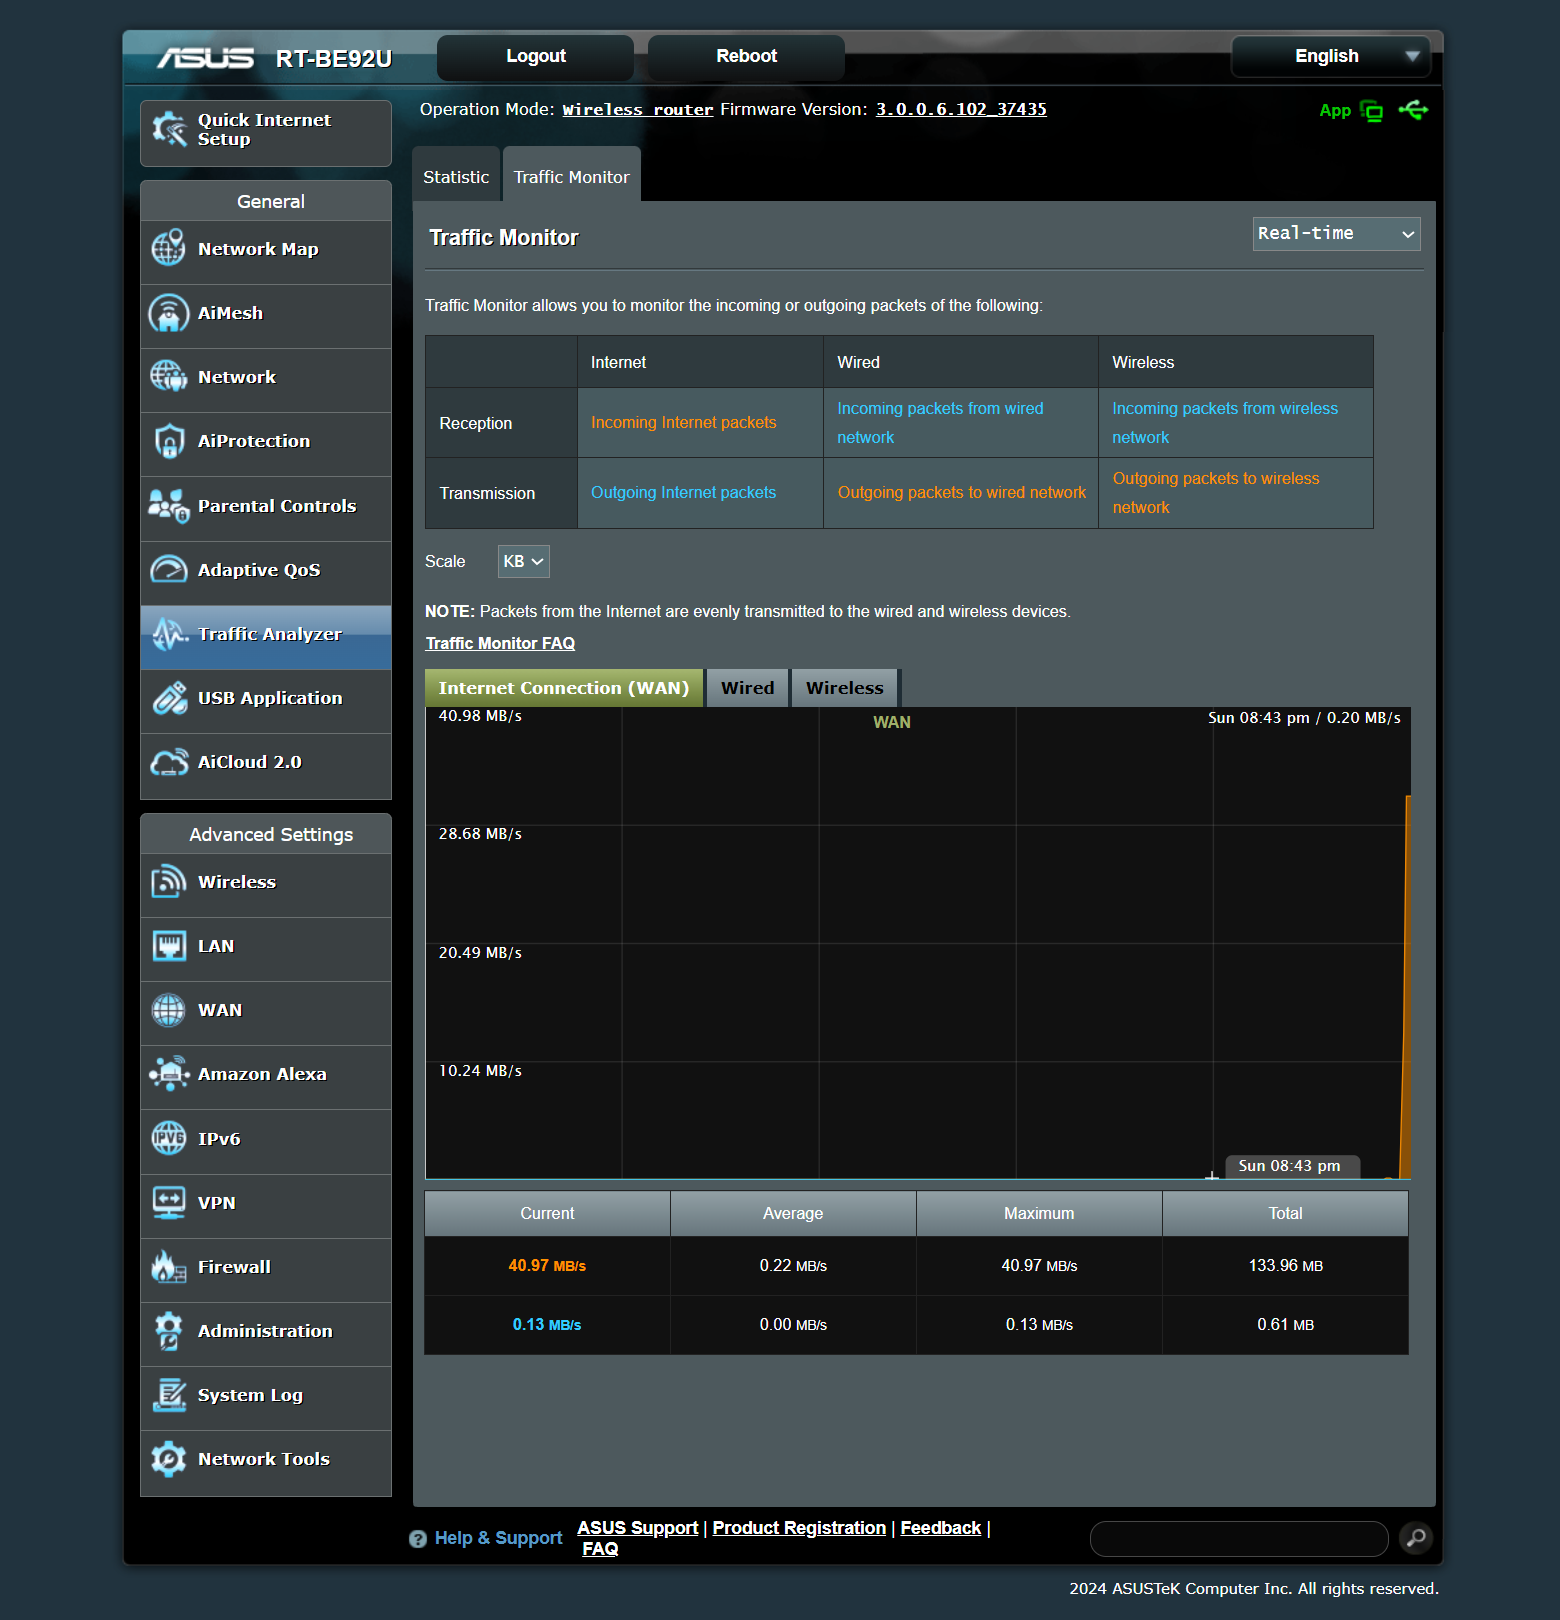Viewport: 1560px width, 1620px height.
Task: Click the Network Map globe icon
Action: pos(168,248)
